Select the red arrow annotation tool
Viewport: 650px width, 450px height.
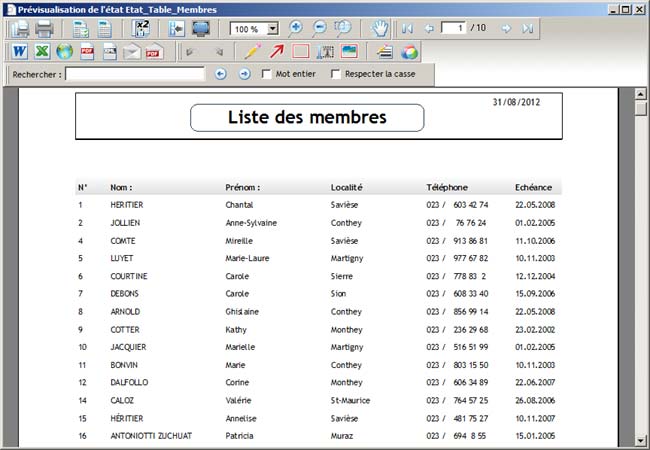click(277, 51)
